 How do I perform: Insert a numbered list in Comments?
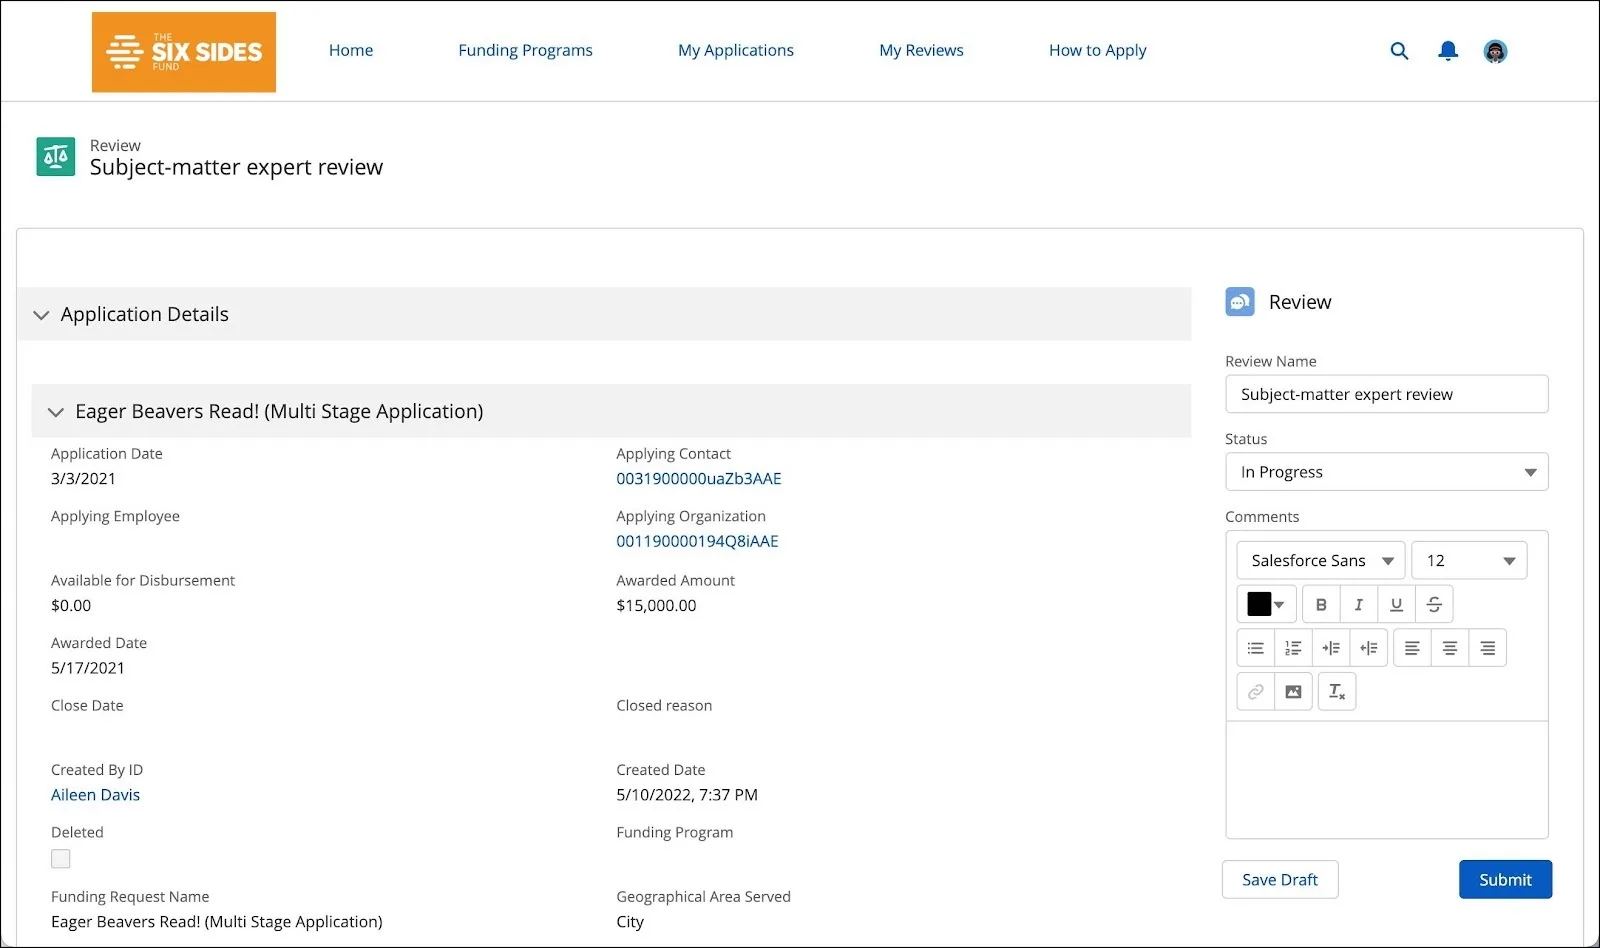1293,648
